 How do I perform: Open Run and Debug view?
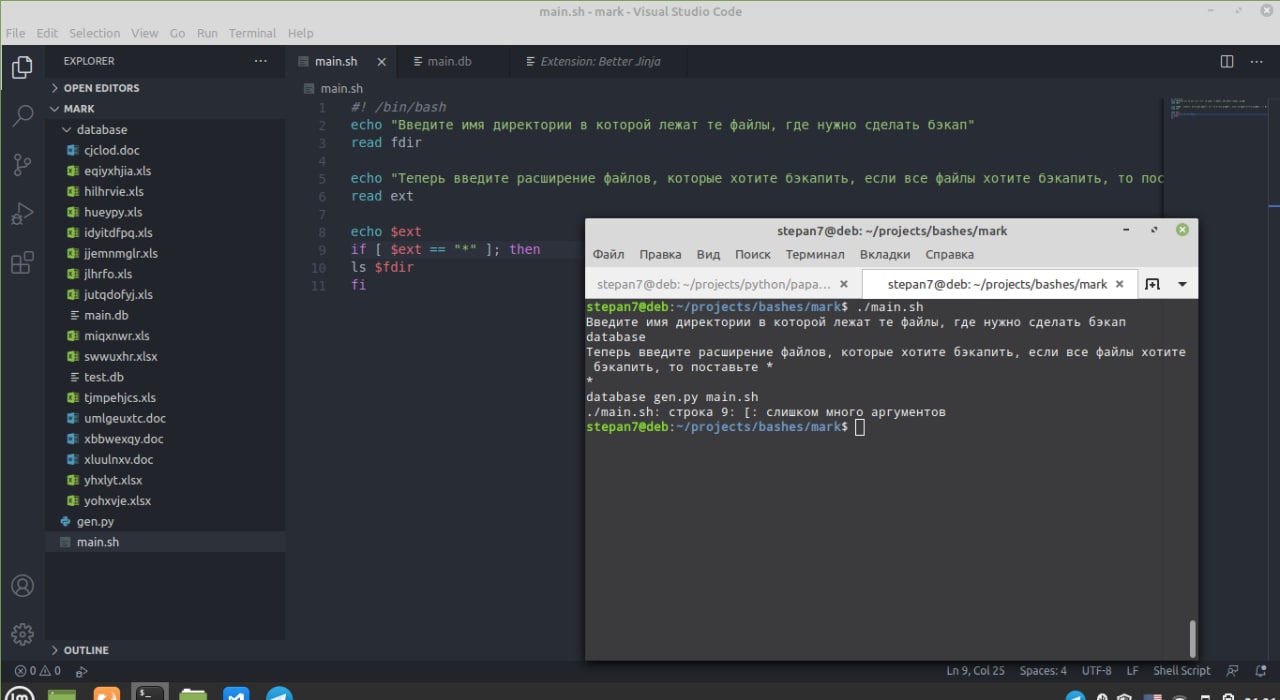click(x=22, y=214)
